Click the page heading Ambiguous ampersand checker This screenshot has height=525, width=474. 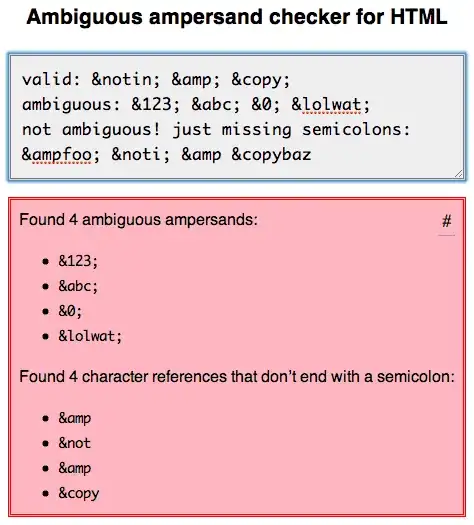[237, 17]
